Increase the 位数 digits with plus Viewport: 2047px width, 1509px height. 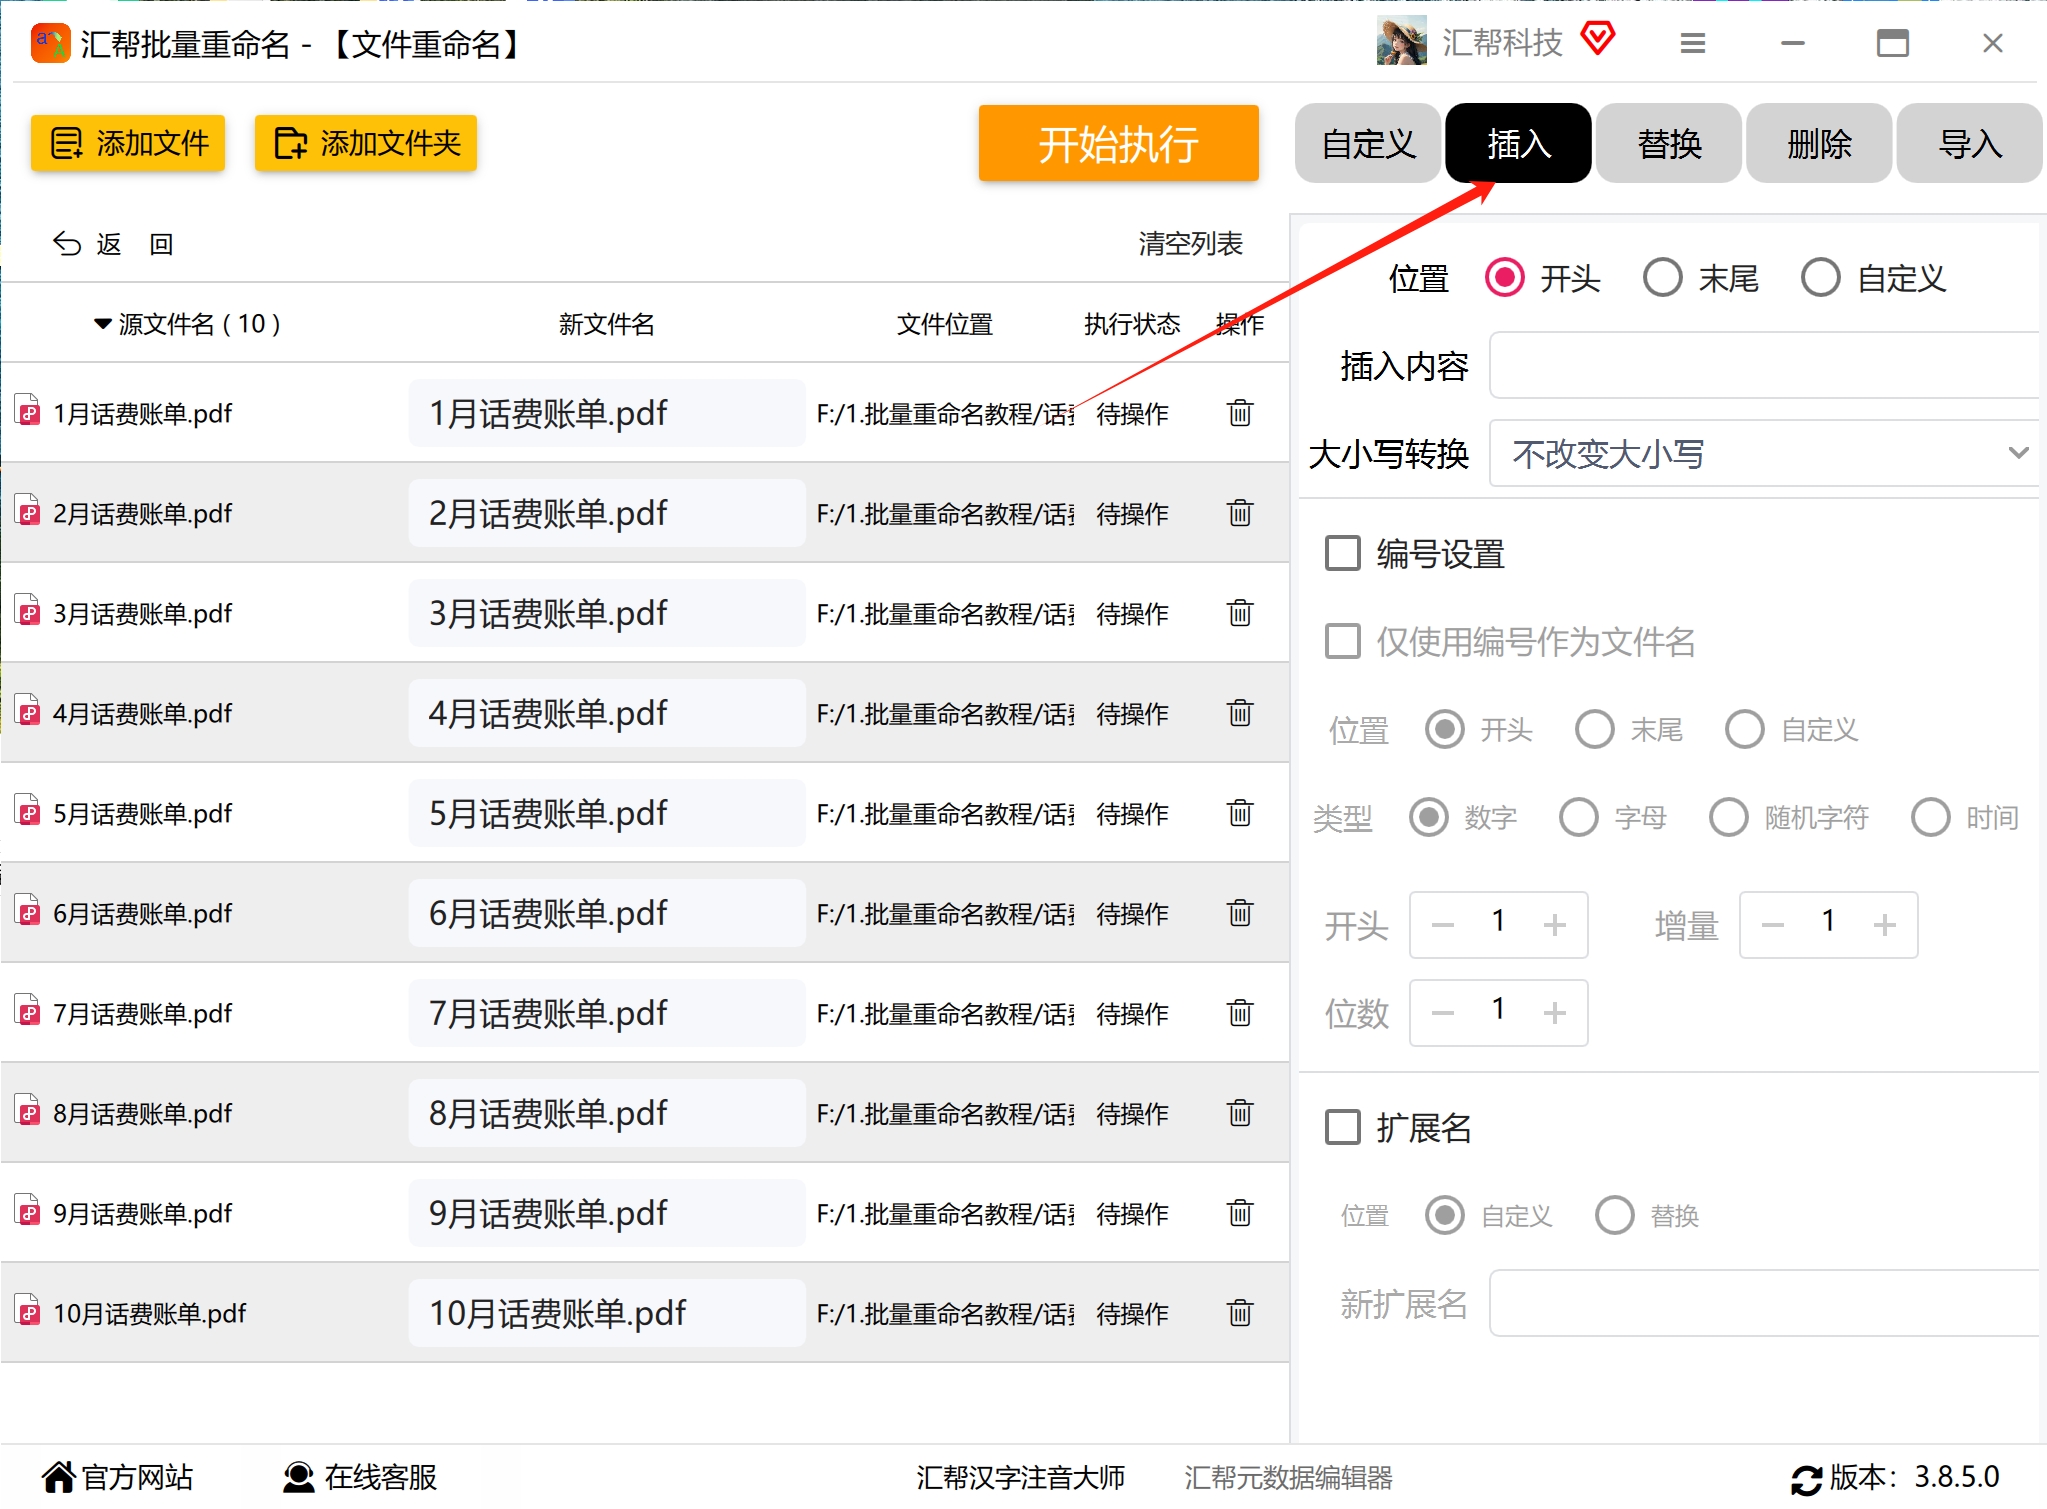click(1554, 1013)
